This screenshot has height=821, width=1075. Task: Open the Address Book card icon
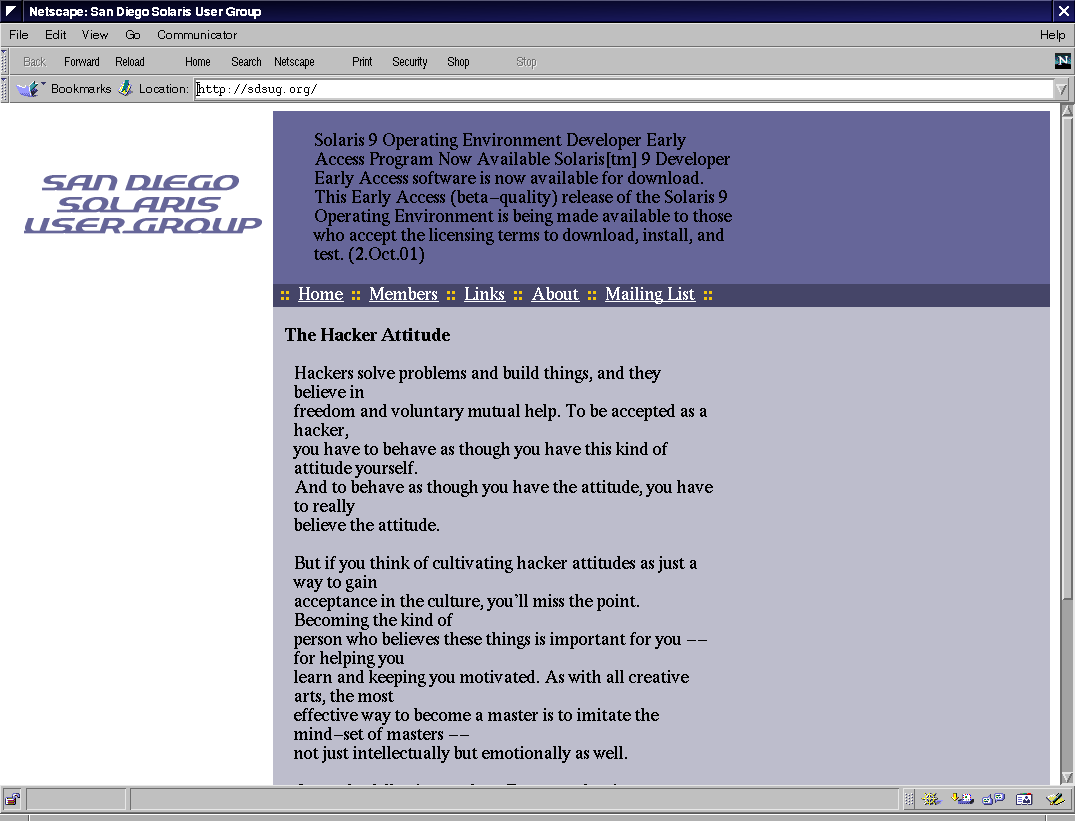[x=1024, y=798]
